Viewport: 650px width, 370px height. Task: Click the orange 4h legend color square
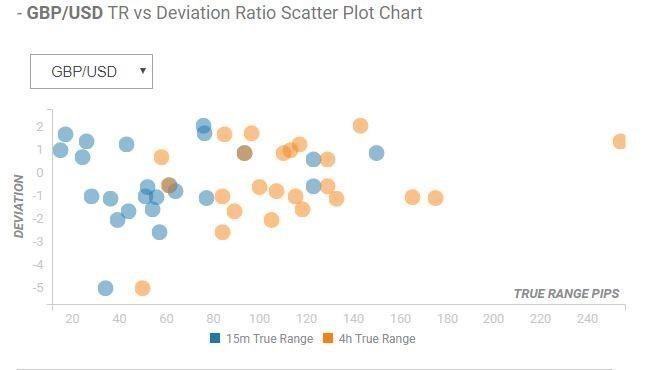pyautogui.click(x=328, y=338)
